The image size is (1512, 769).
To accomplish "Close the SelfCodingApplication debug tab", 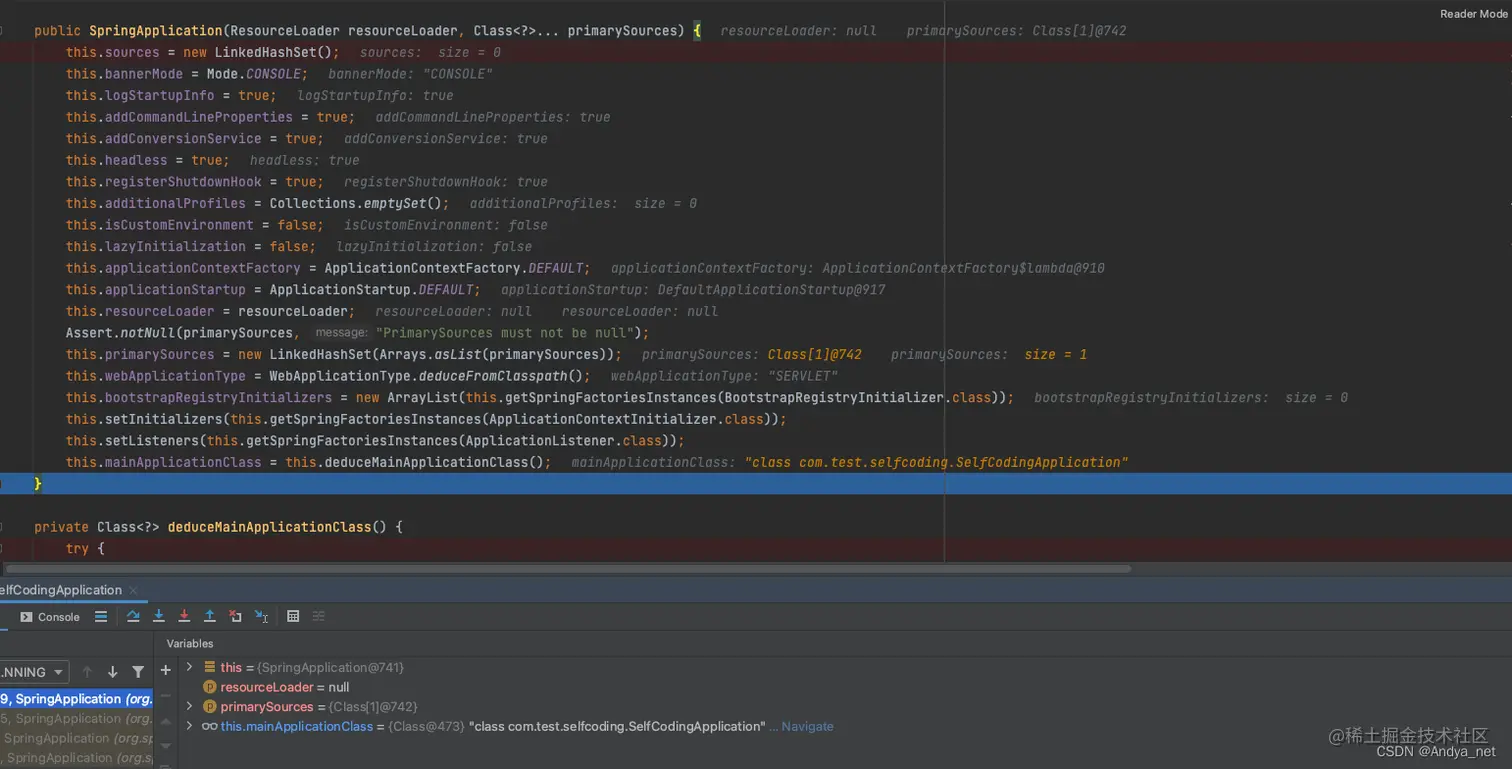I will [133, 590].
